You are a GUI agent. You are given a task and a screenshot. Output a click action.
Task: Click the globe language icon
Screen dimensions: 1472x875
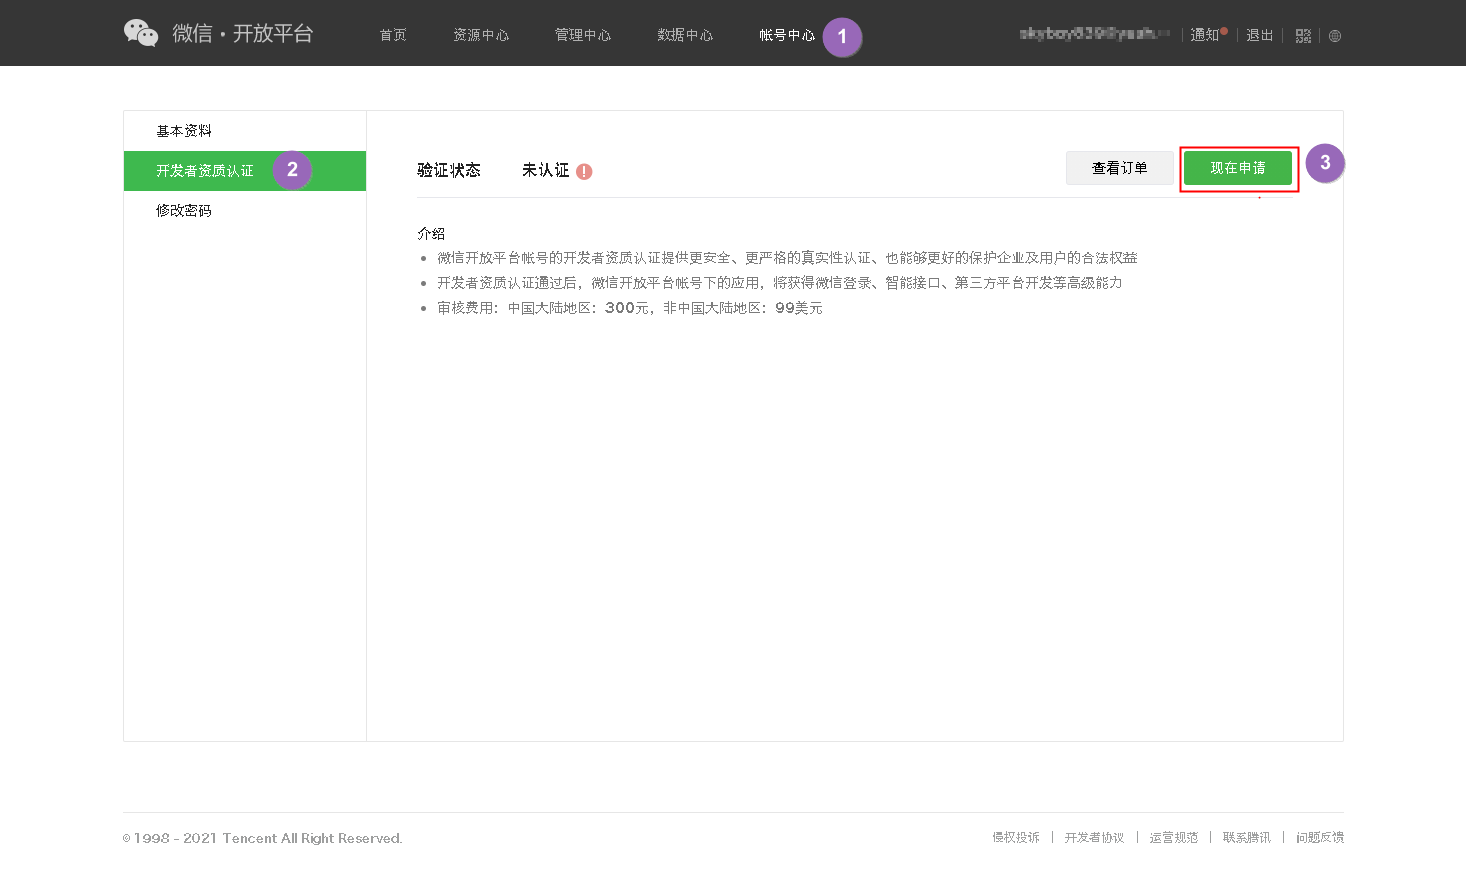tap(1335, 36)
